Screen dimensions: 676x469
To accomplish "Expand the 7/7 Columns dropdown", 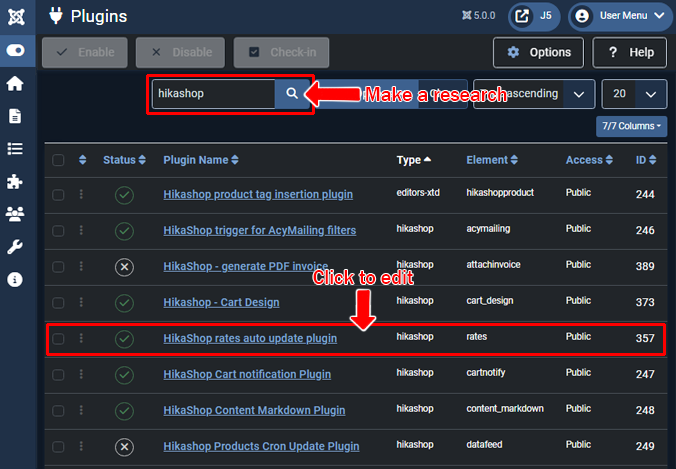I will coord(632,126).
